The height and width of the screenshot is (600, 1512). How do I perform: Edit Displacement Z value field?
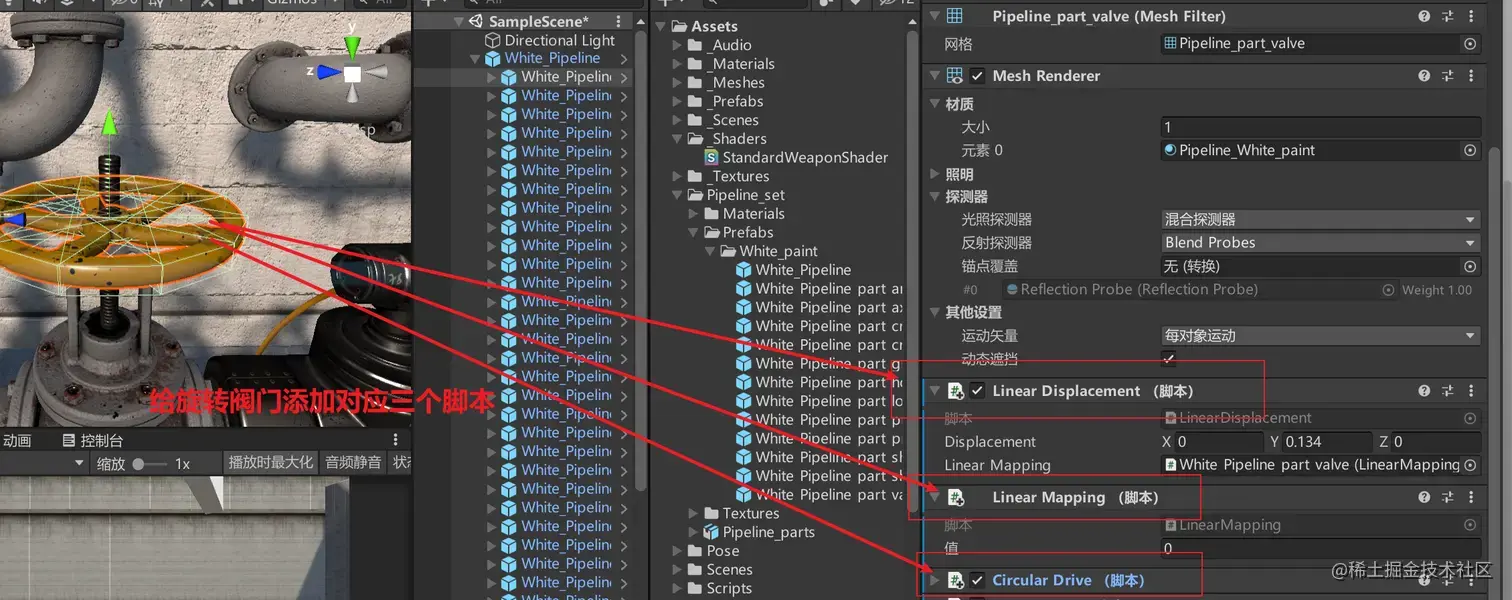[x=1437, y=441]
